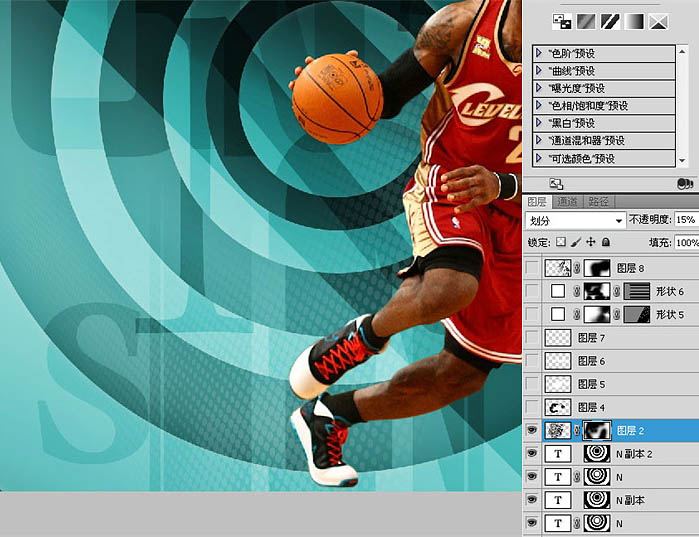Switch to the 通道 tab

click(x=567, y=201)
